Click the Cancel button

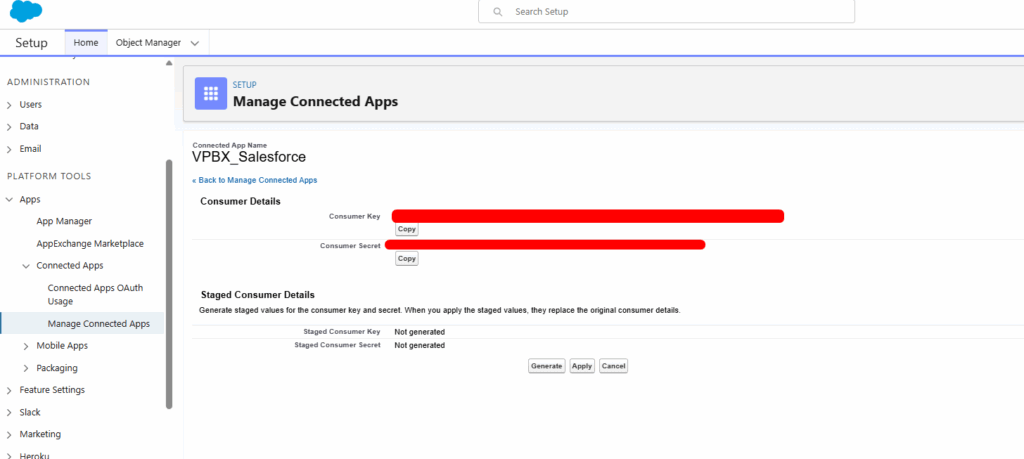[x=613, y=366]
